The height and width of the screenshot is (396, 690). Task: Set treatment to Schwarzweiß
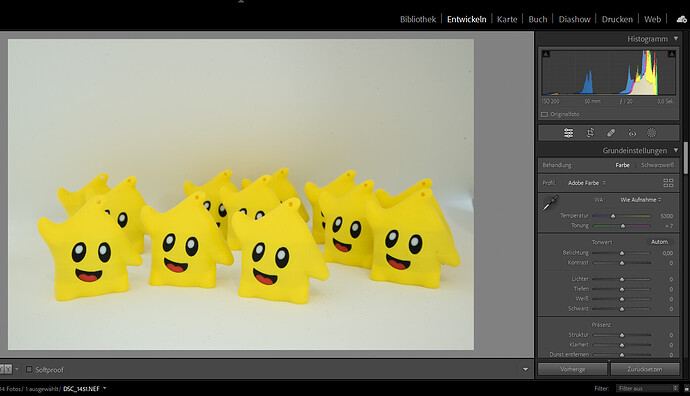click(x=657, y=165)
